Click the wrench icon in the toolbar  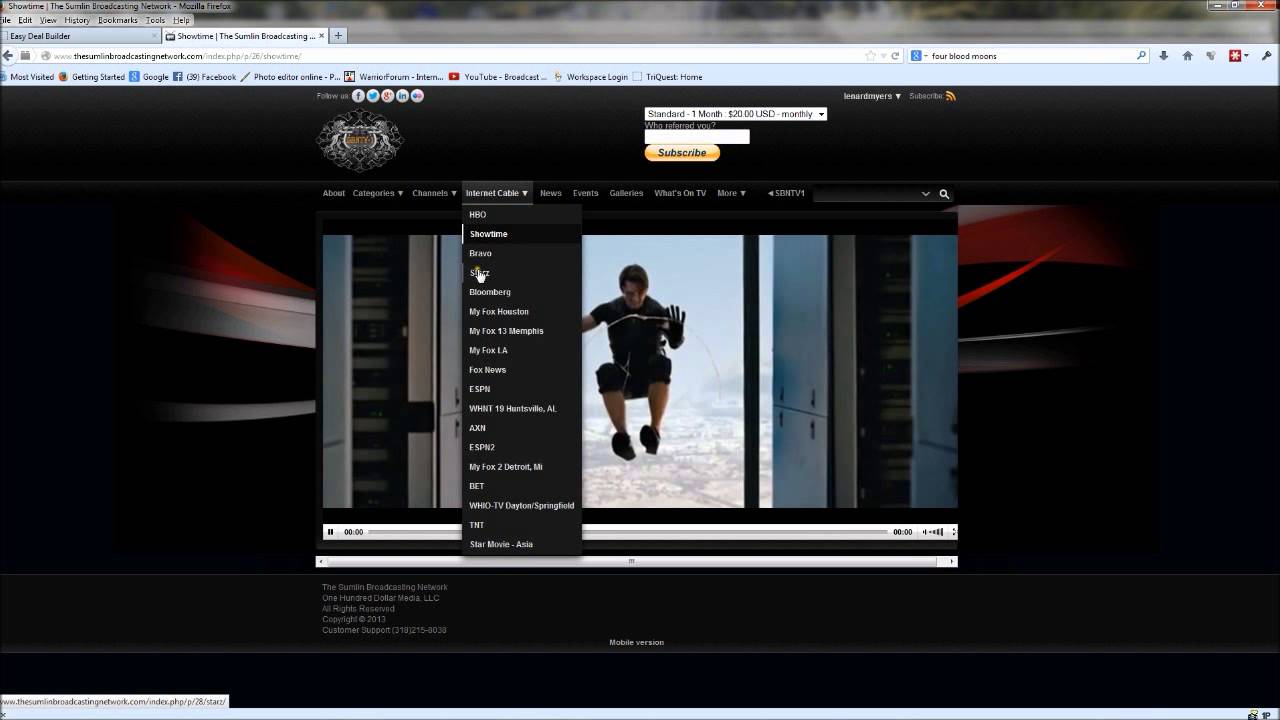point(1266,56)
